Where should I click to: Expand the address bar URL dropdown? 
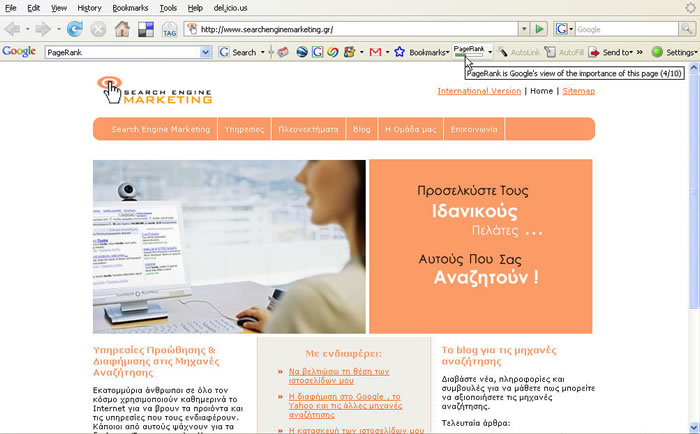pyautogui.click(x=524, y=29)
